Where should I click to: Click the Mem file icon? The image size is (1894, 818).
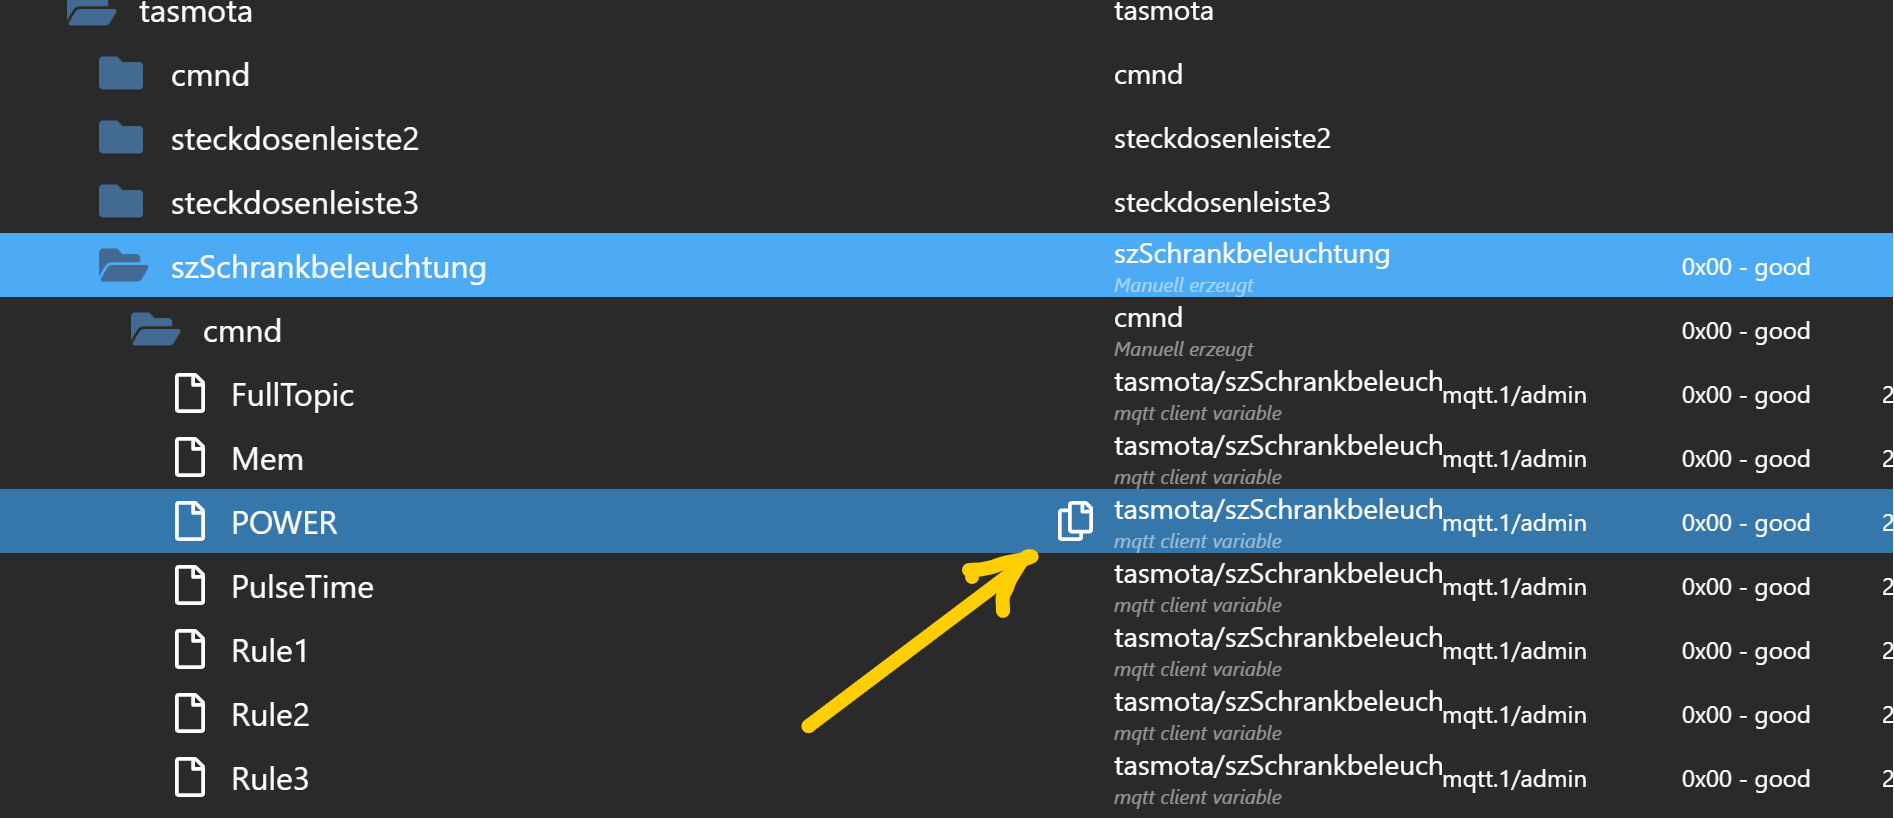190,458
